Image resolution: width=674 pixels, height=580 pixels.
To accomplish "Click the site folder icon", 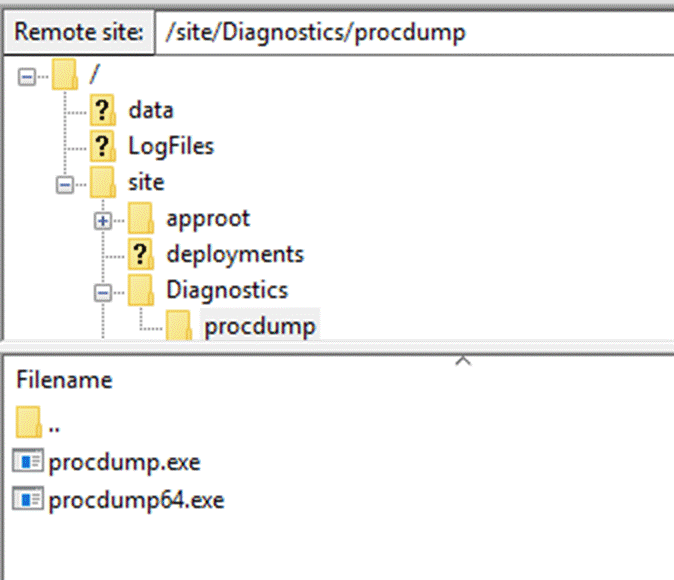I will coord(102,182).
